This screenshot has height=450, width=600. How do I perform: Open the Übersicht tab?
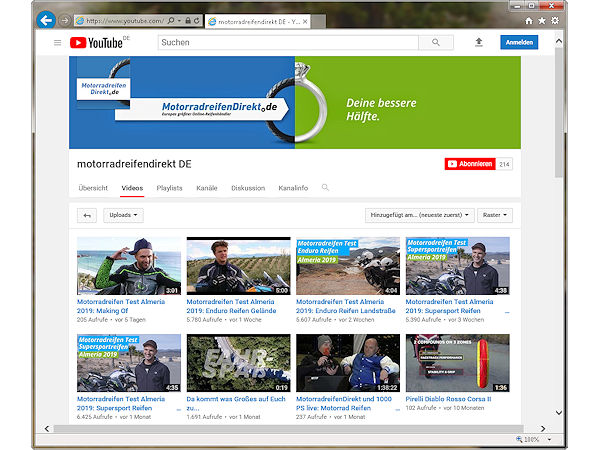click(x=93, y=188)
